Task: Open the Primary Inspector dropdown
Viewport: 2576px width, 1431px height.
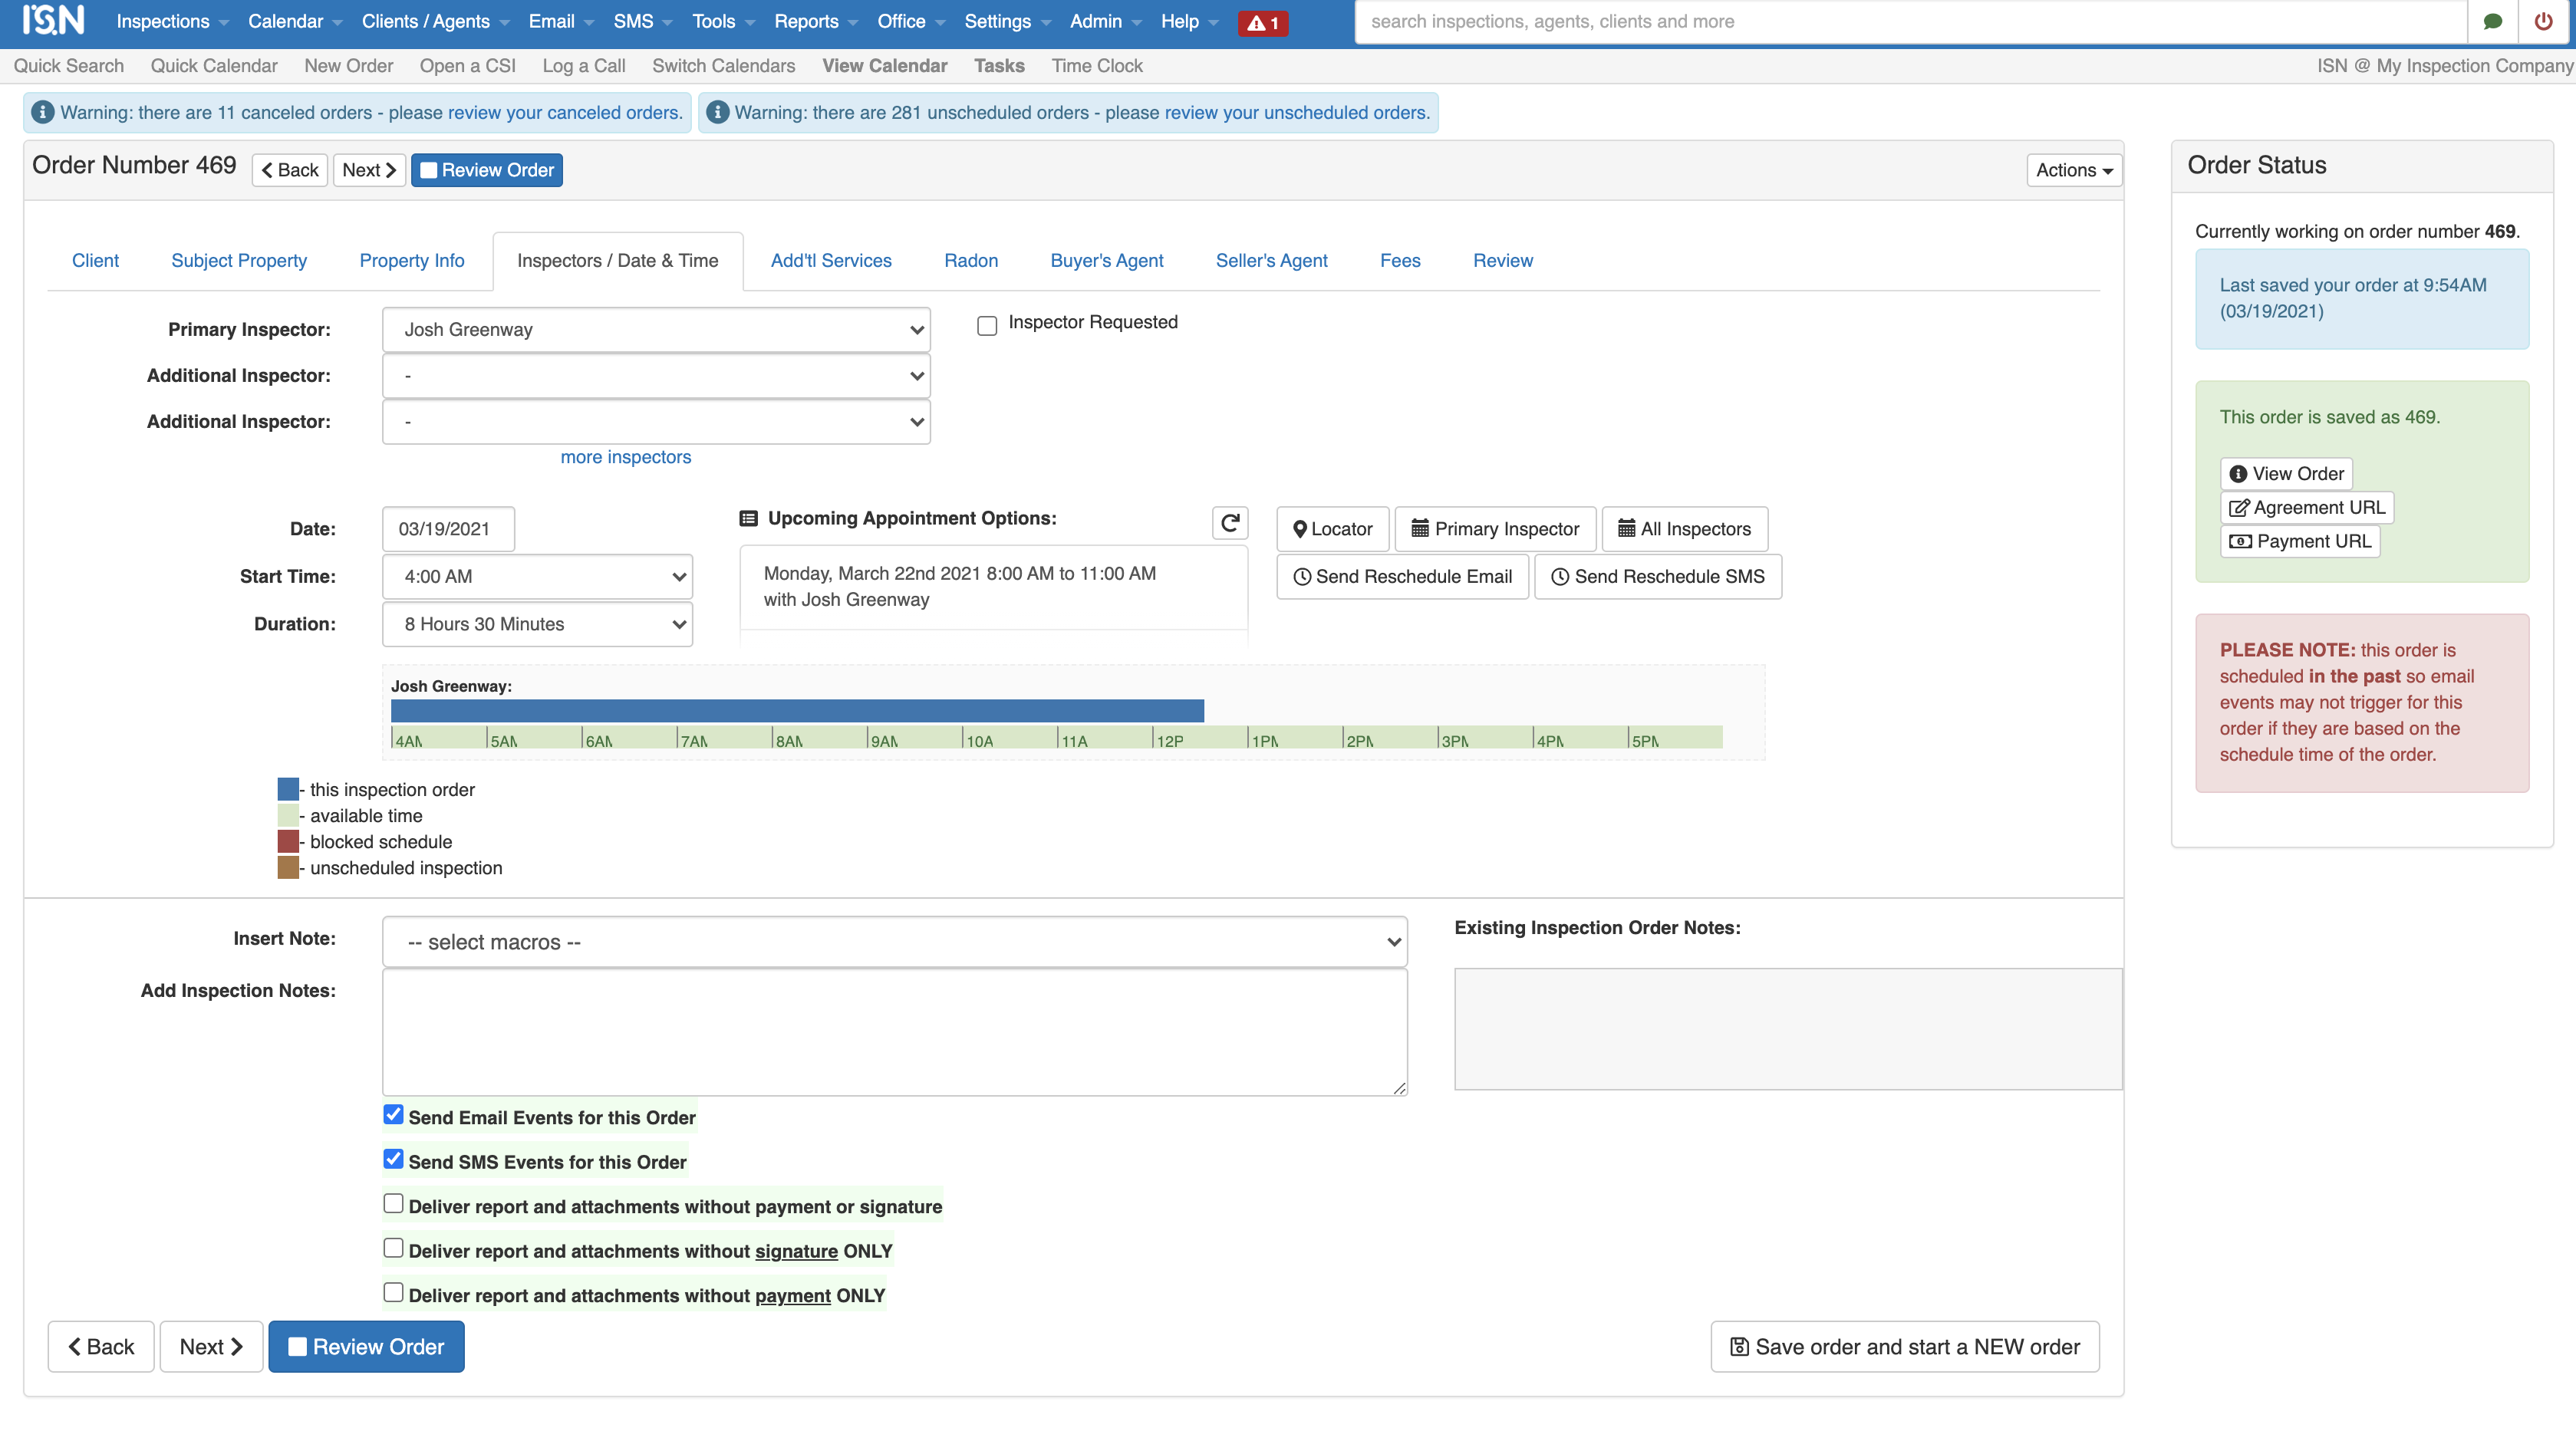Action: [655, 329]
